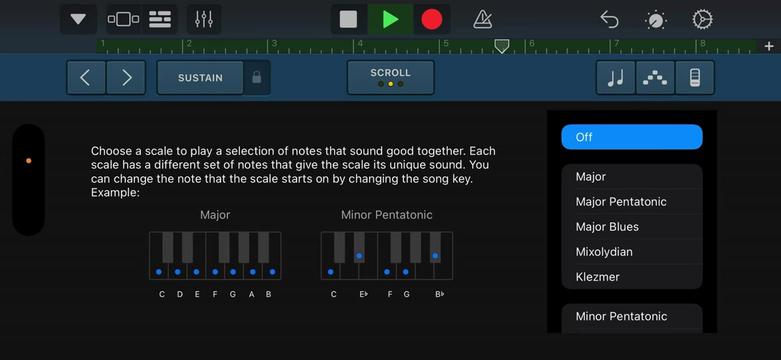Shift keyboard down an octave with left arrow

pyautogui.click(x=86, y=78)
